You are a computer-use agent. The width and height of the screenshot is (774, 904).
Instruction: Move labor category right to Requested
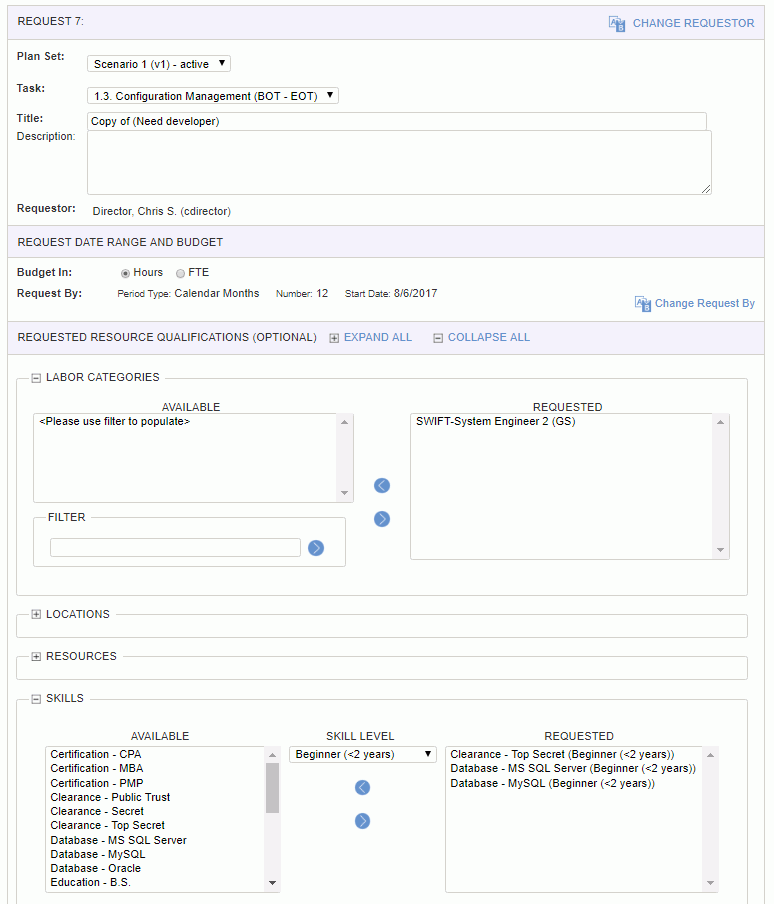382,519
